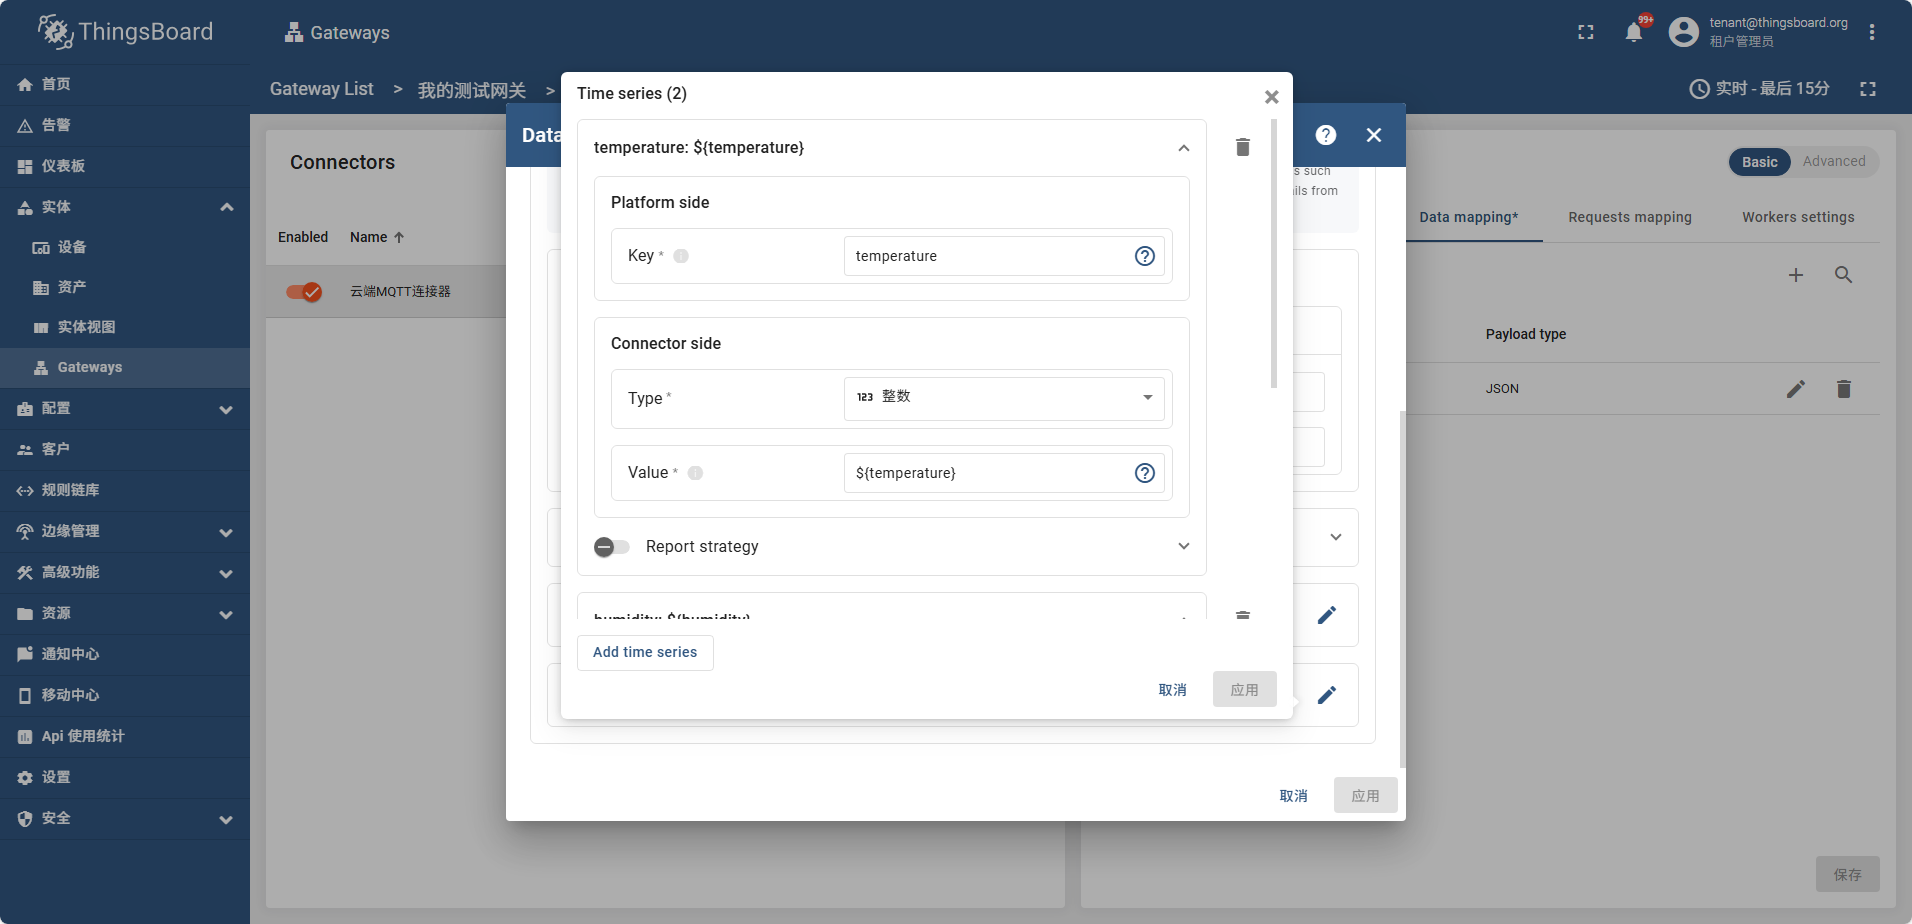
Task: Expand the Report strategy section
Action: (x=1183, y=546)
